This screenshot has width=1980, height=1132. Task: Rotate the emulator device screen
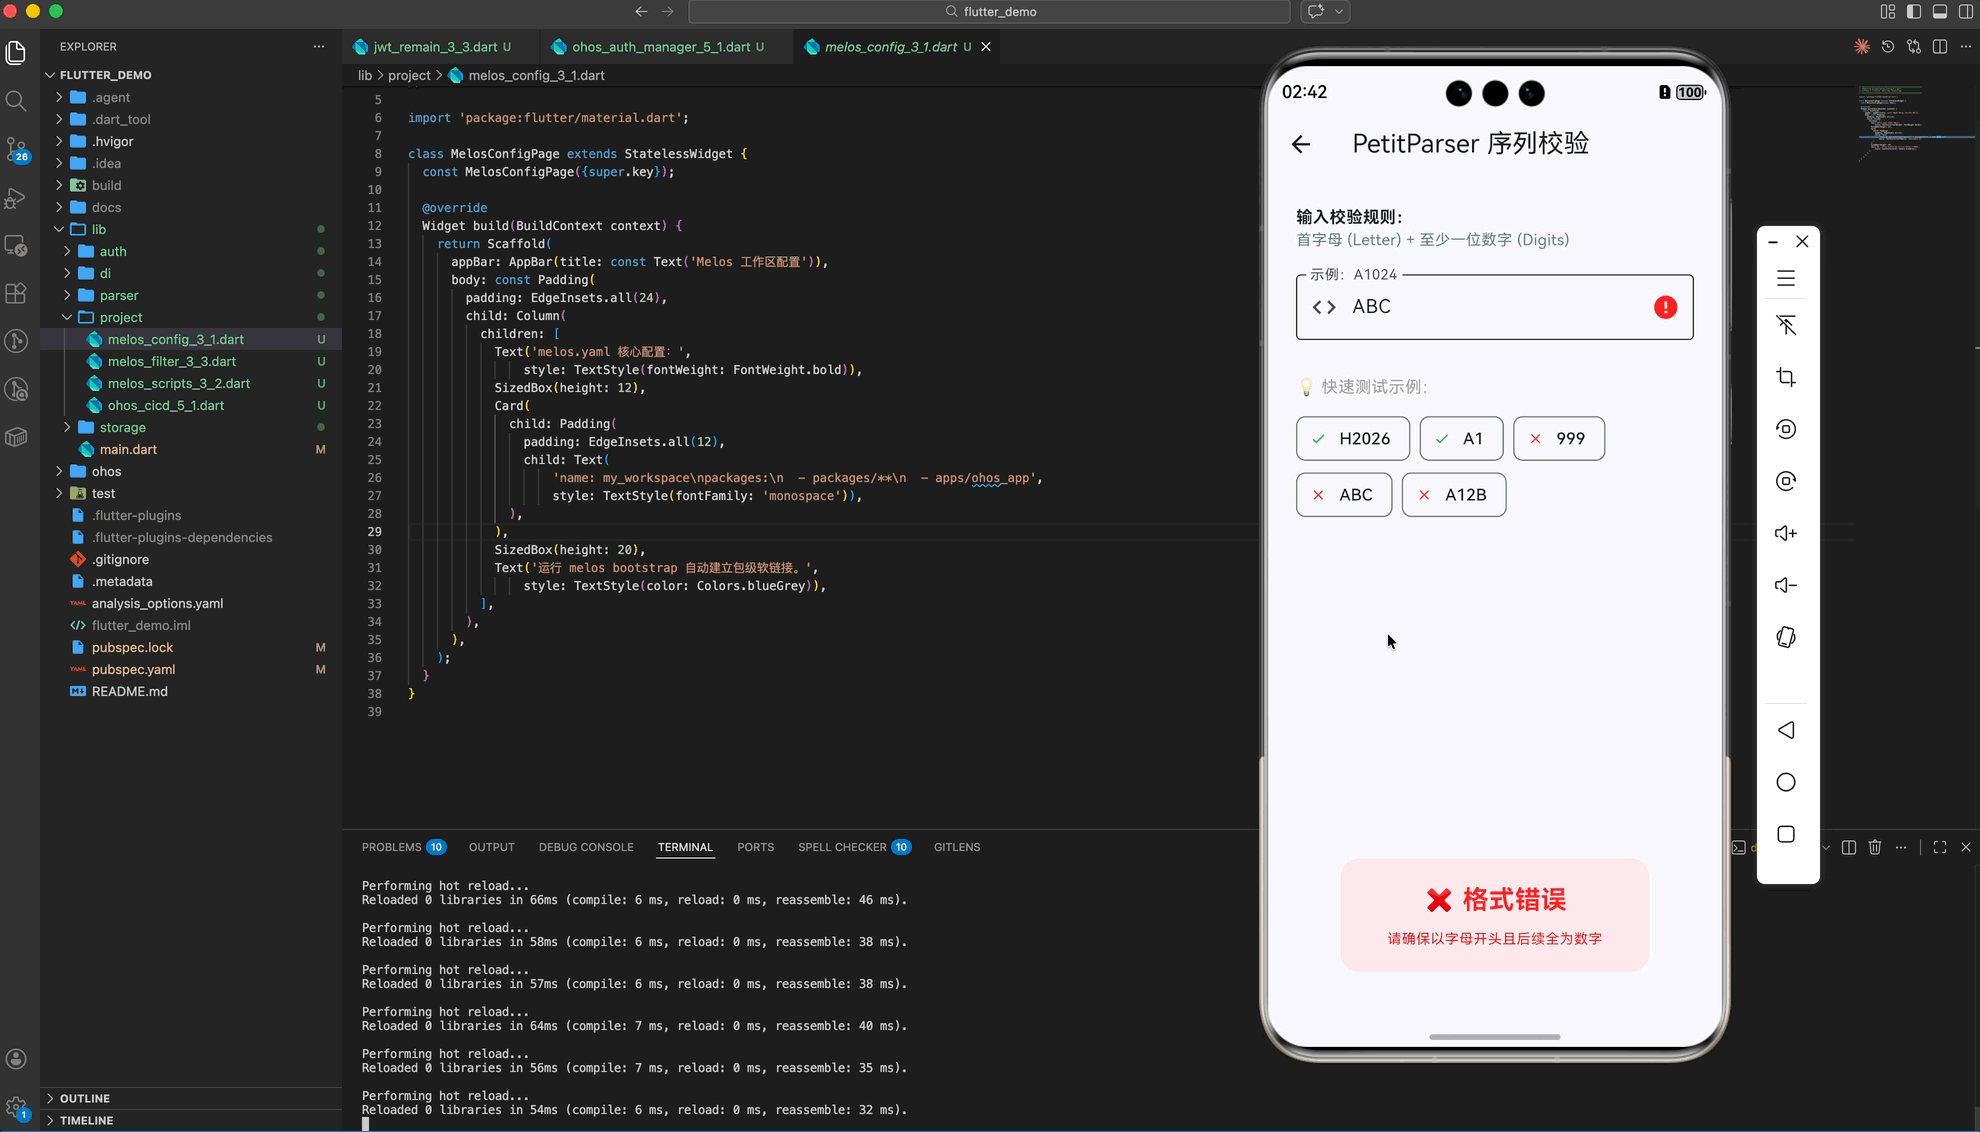pyautogui.click(x=1786, y=637)
